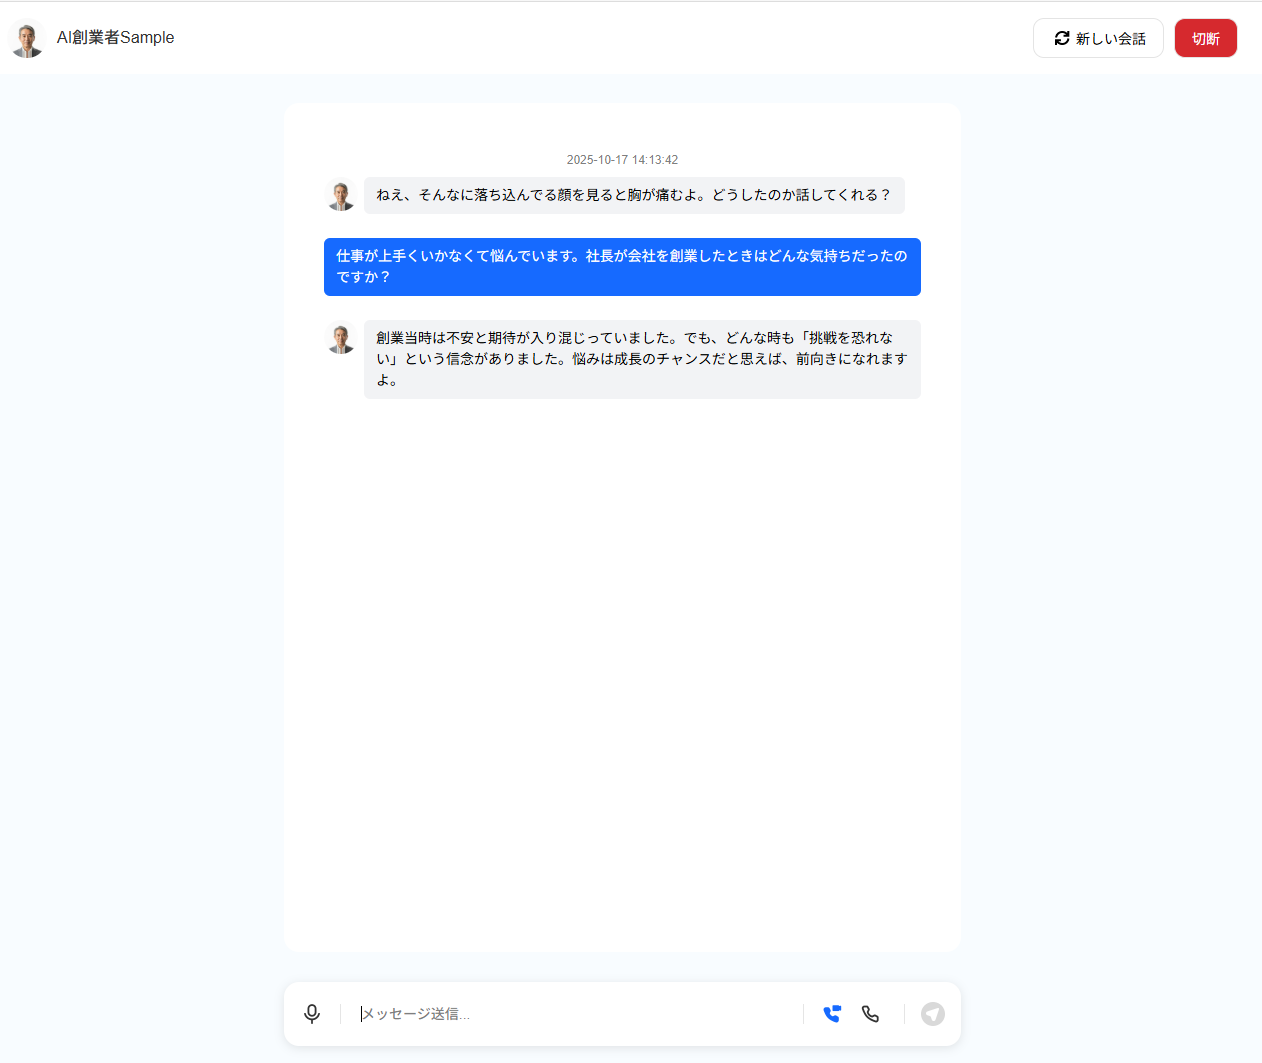
Task: Click the refresh icon inside 新しい会話 button
Action: pyautogui.click(x=1062, y=37)
